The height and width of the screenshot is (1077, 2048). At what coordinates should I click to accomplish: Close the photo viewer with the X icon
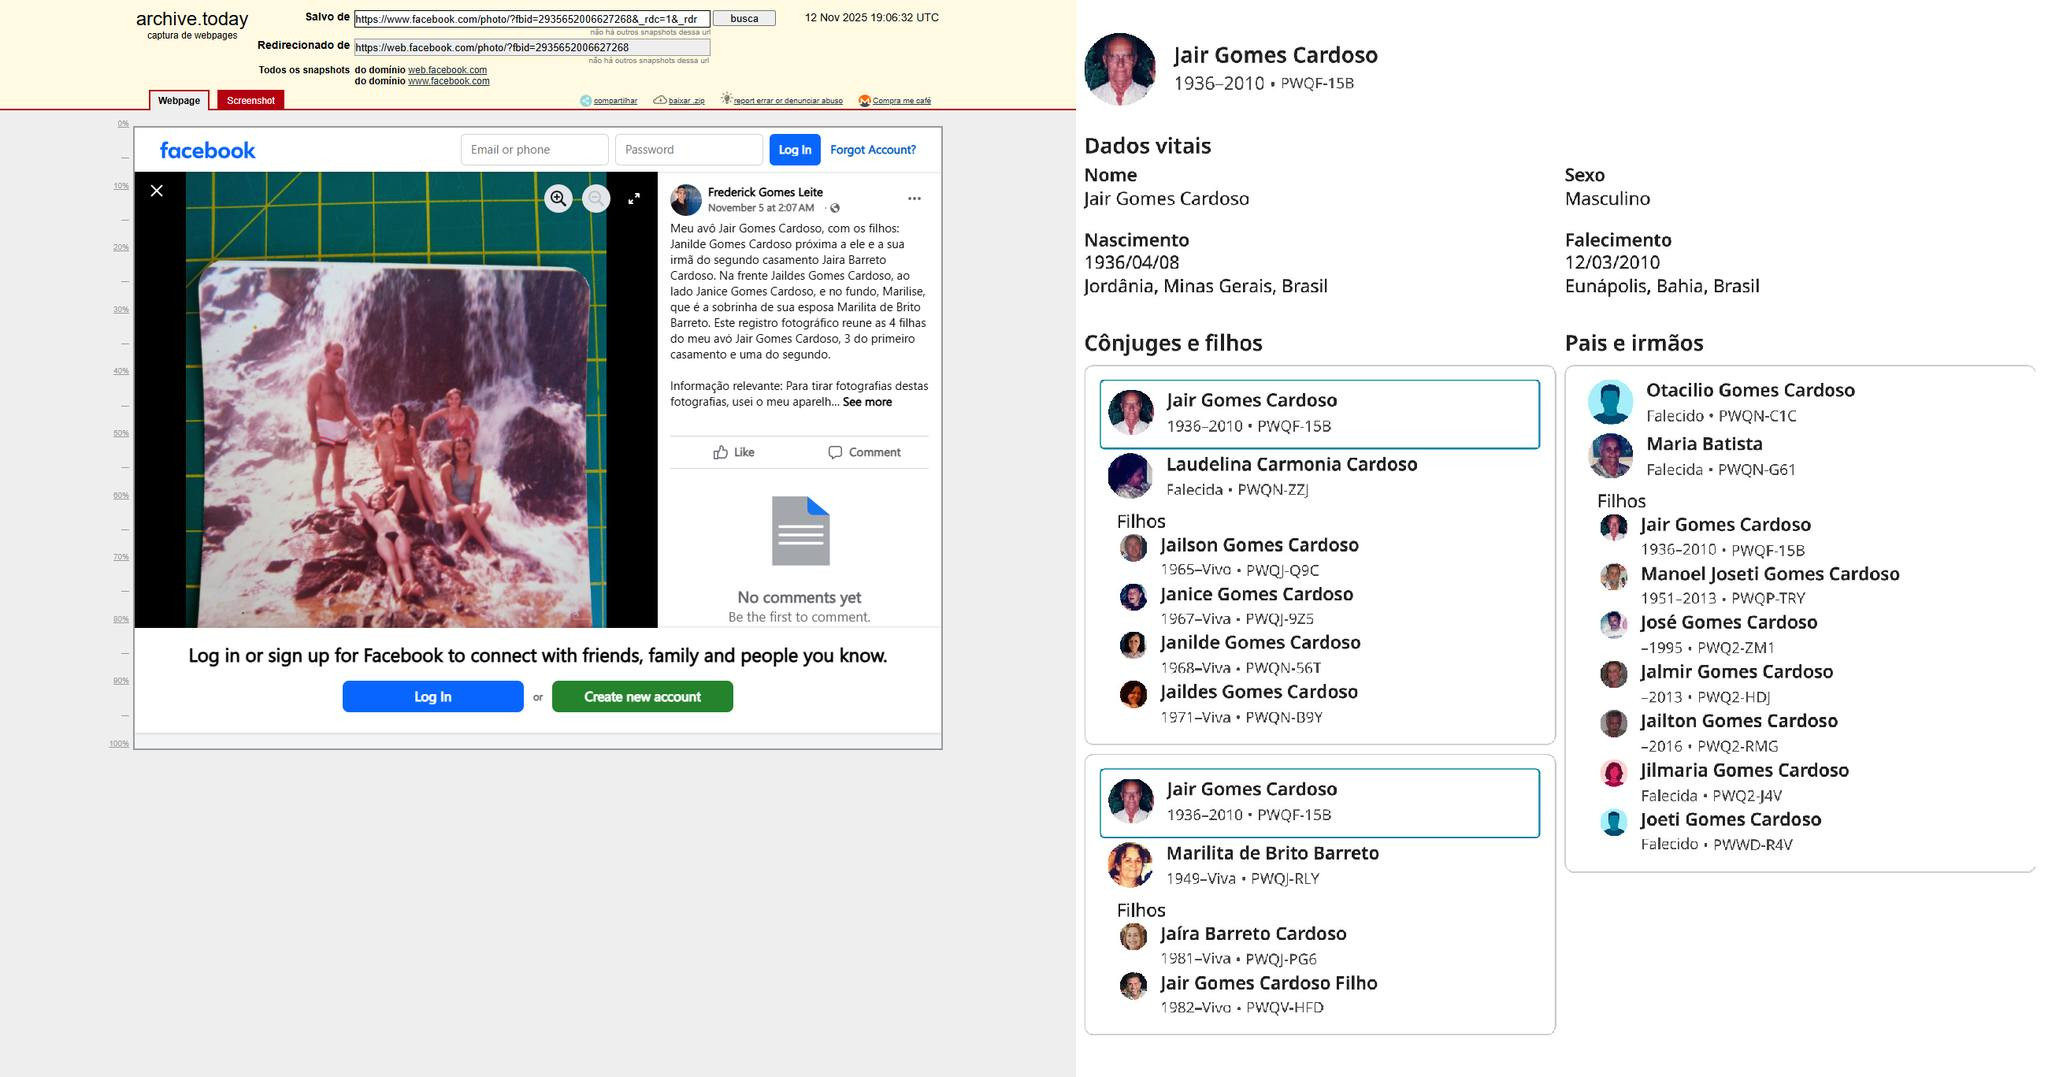[157, 191]
